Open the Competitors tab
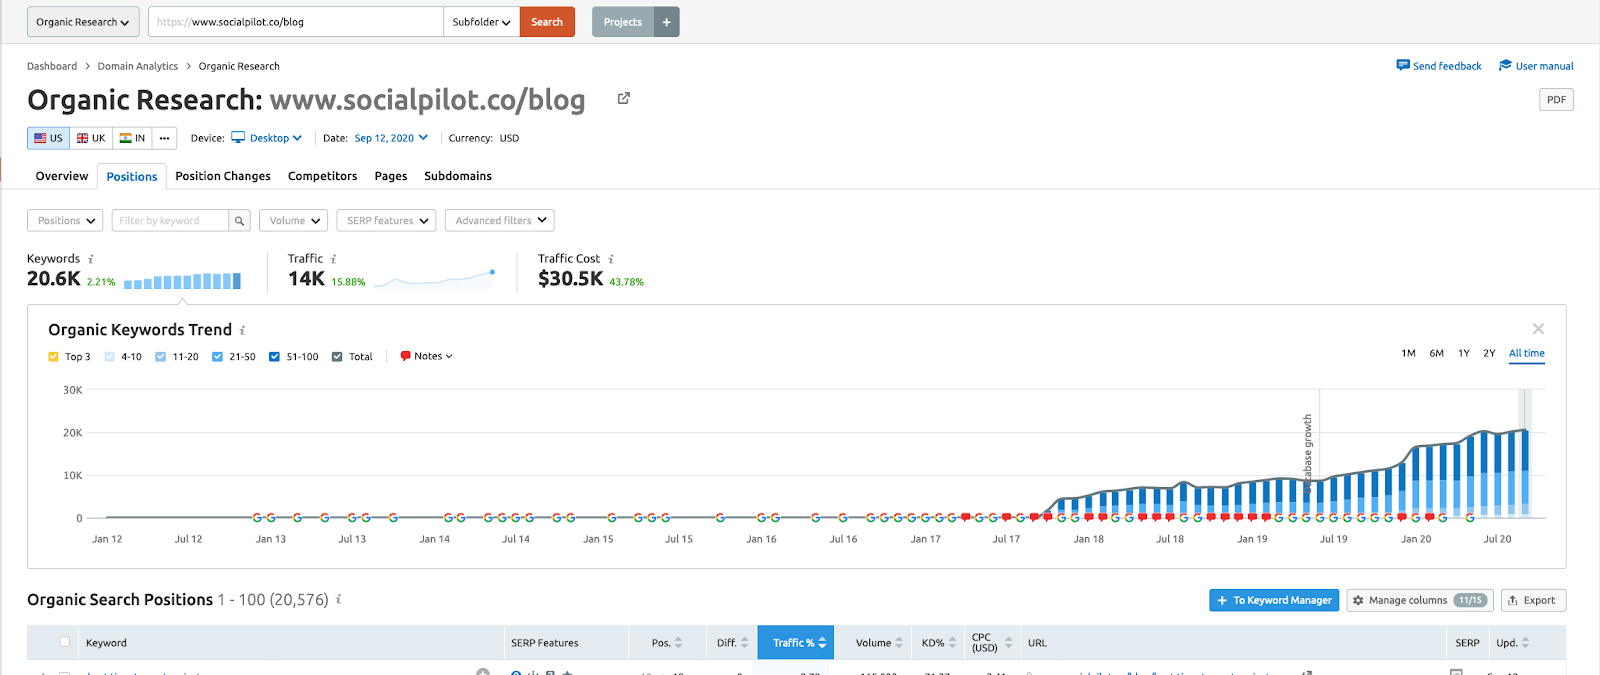This screenshot has width=1600, height=675. (322, 176)
